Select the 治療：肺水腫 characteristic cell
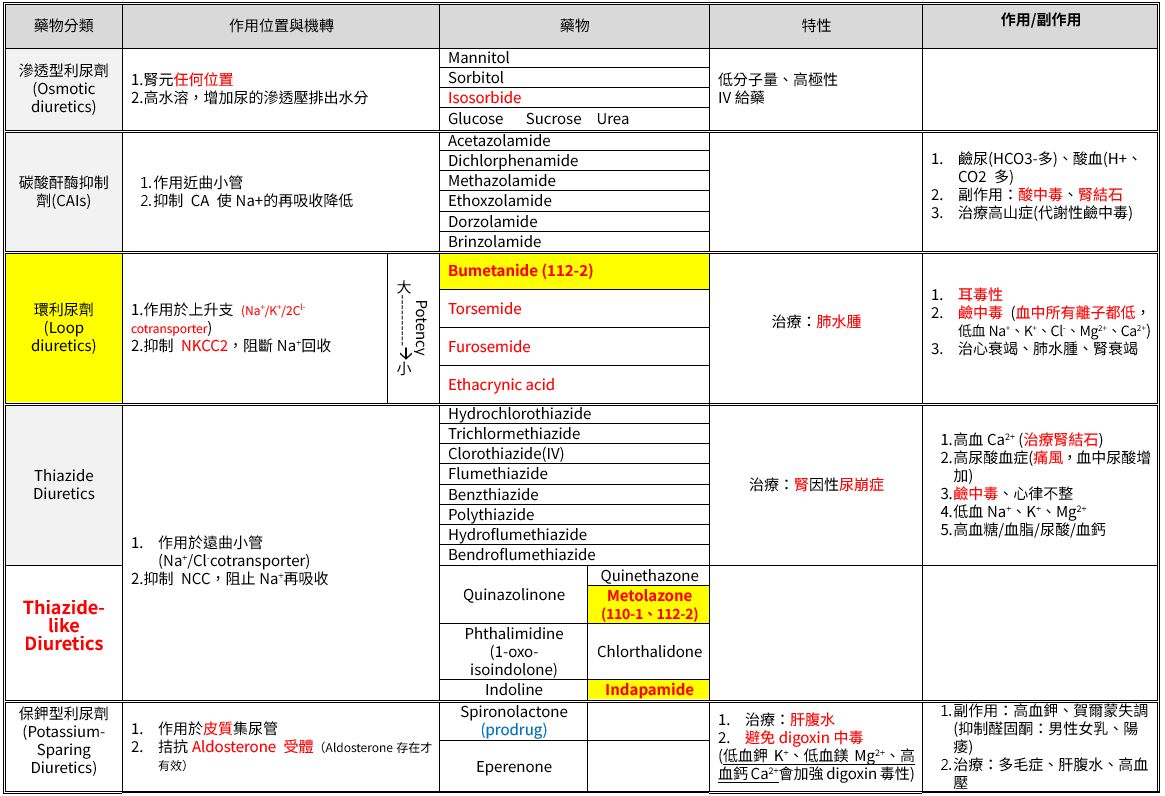1165x796 pixels. point(816,322)
